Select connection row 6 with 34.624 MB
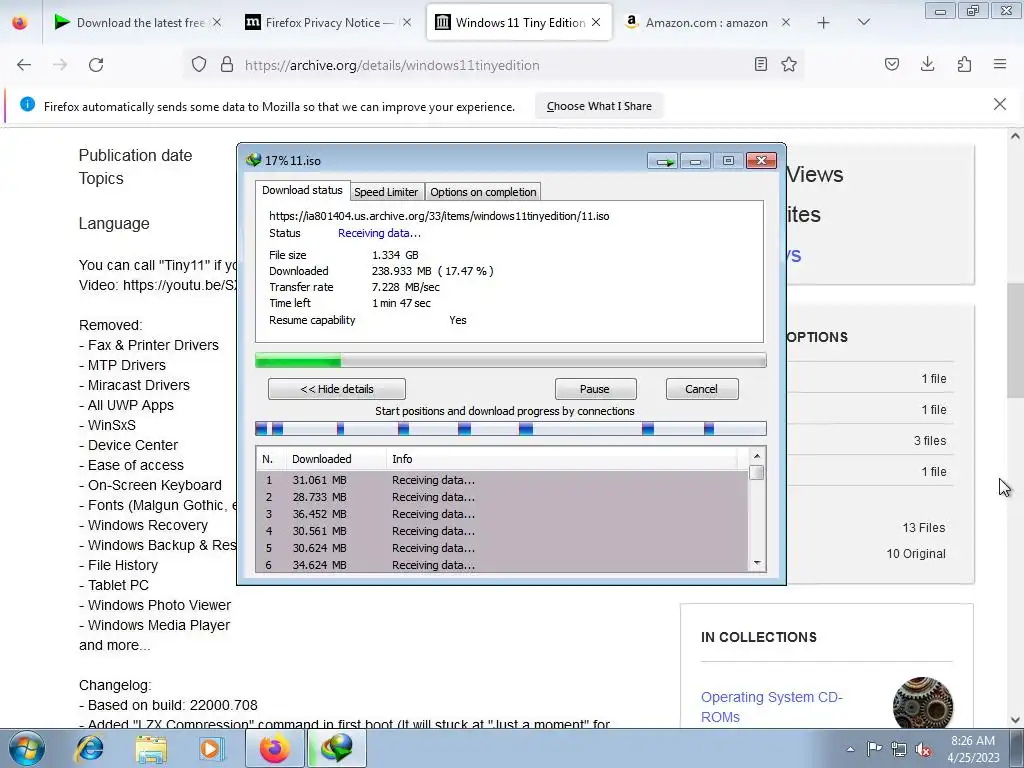 [x=502, y=565]
